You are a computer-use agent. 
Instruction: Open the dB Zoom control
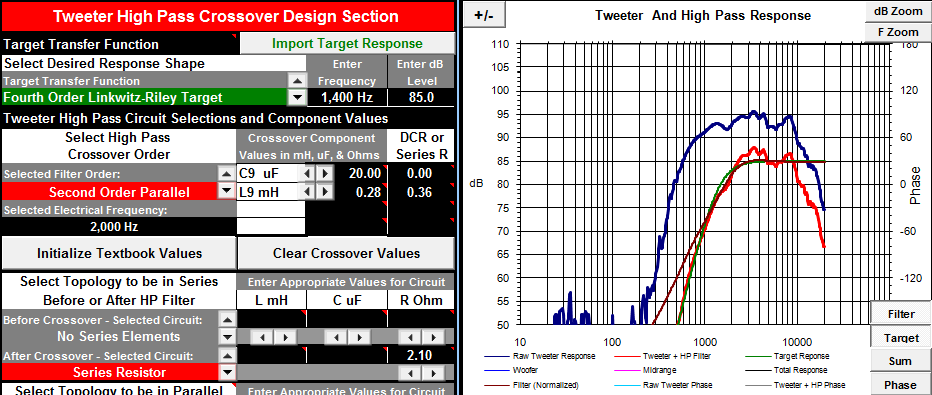click(x=898, y=11)
